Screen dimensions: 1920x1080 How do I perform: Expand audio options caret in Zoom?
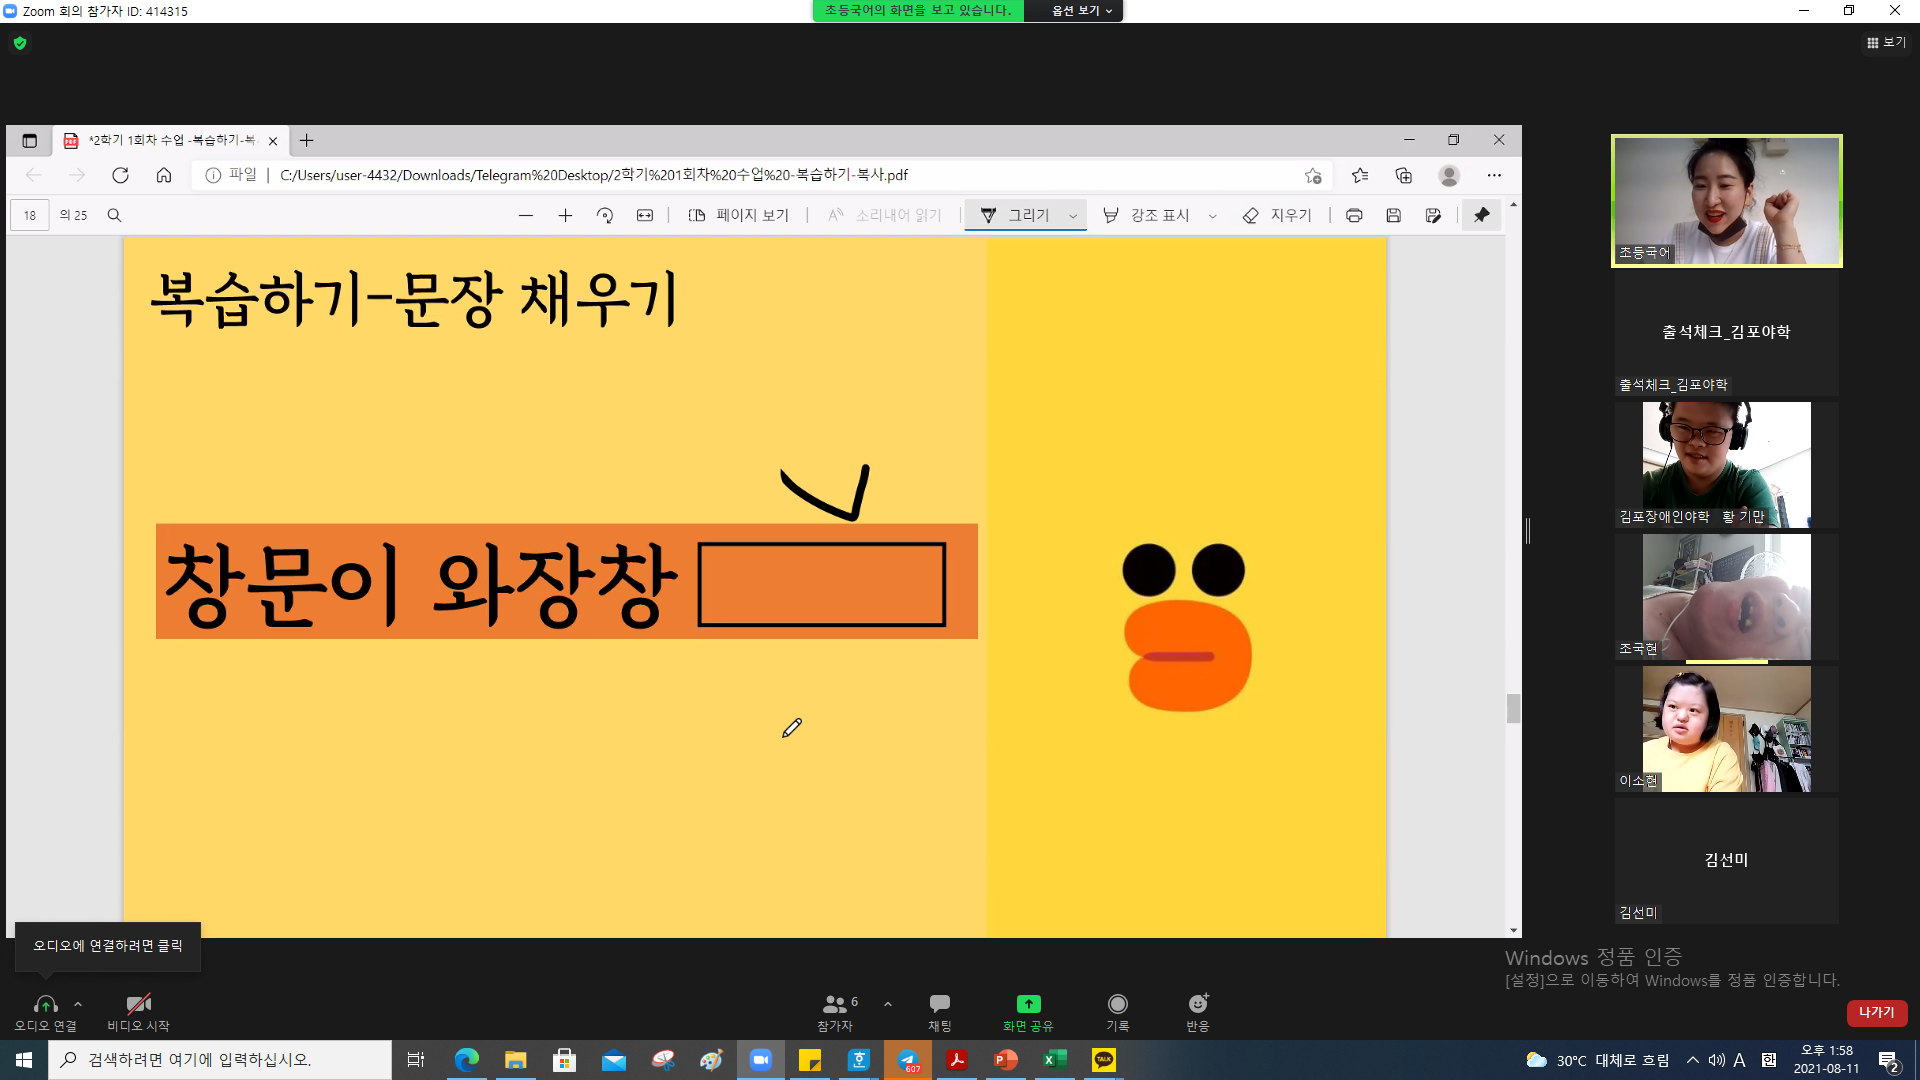[78, 1004]
